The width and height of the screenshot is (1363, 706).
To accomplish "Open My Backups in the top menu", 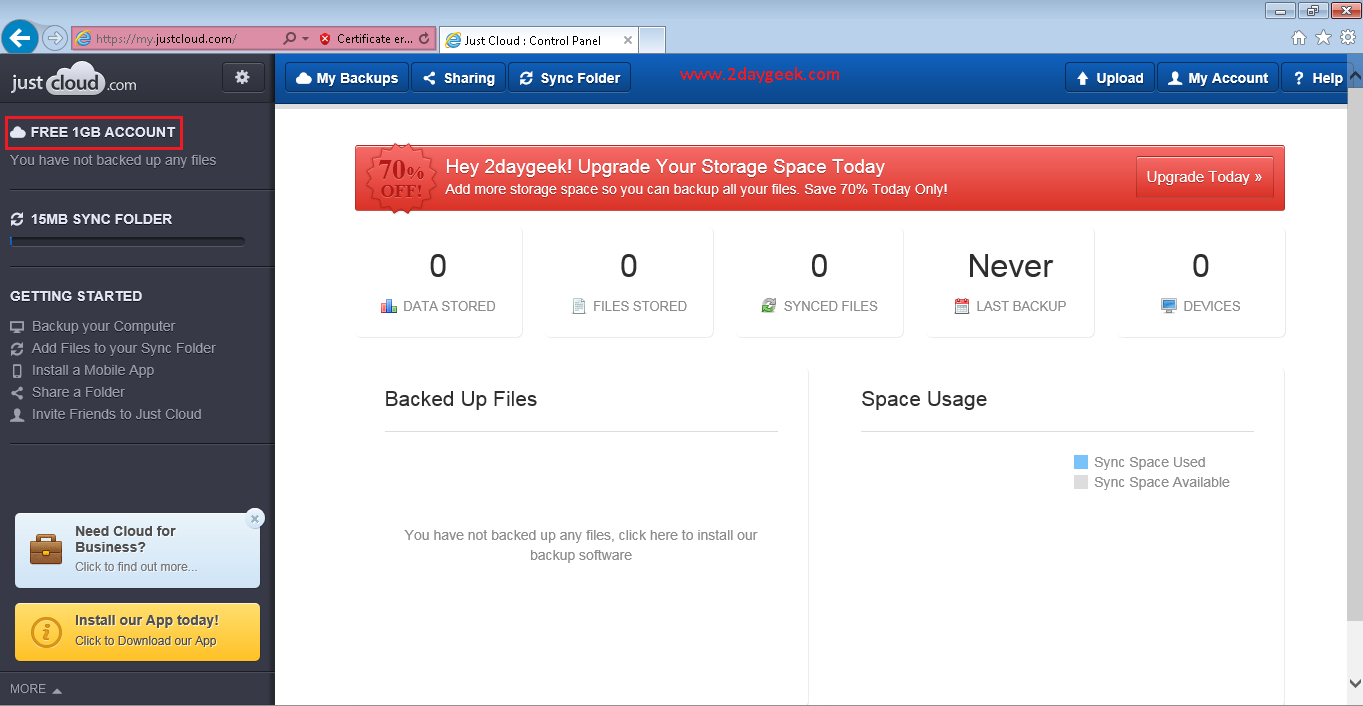I will click(x=347, y=78).
